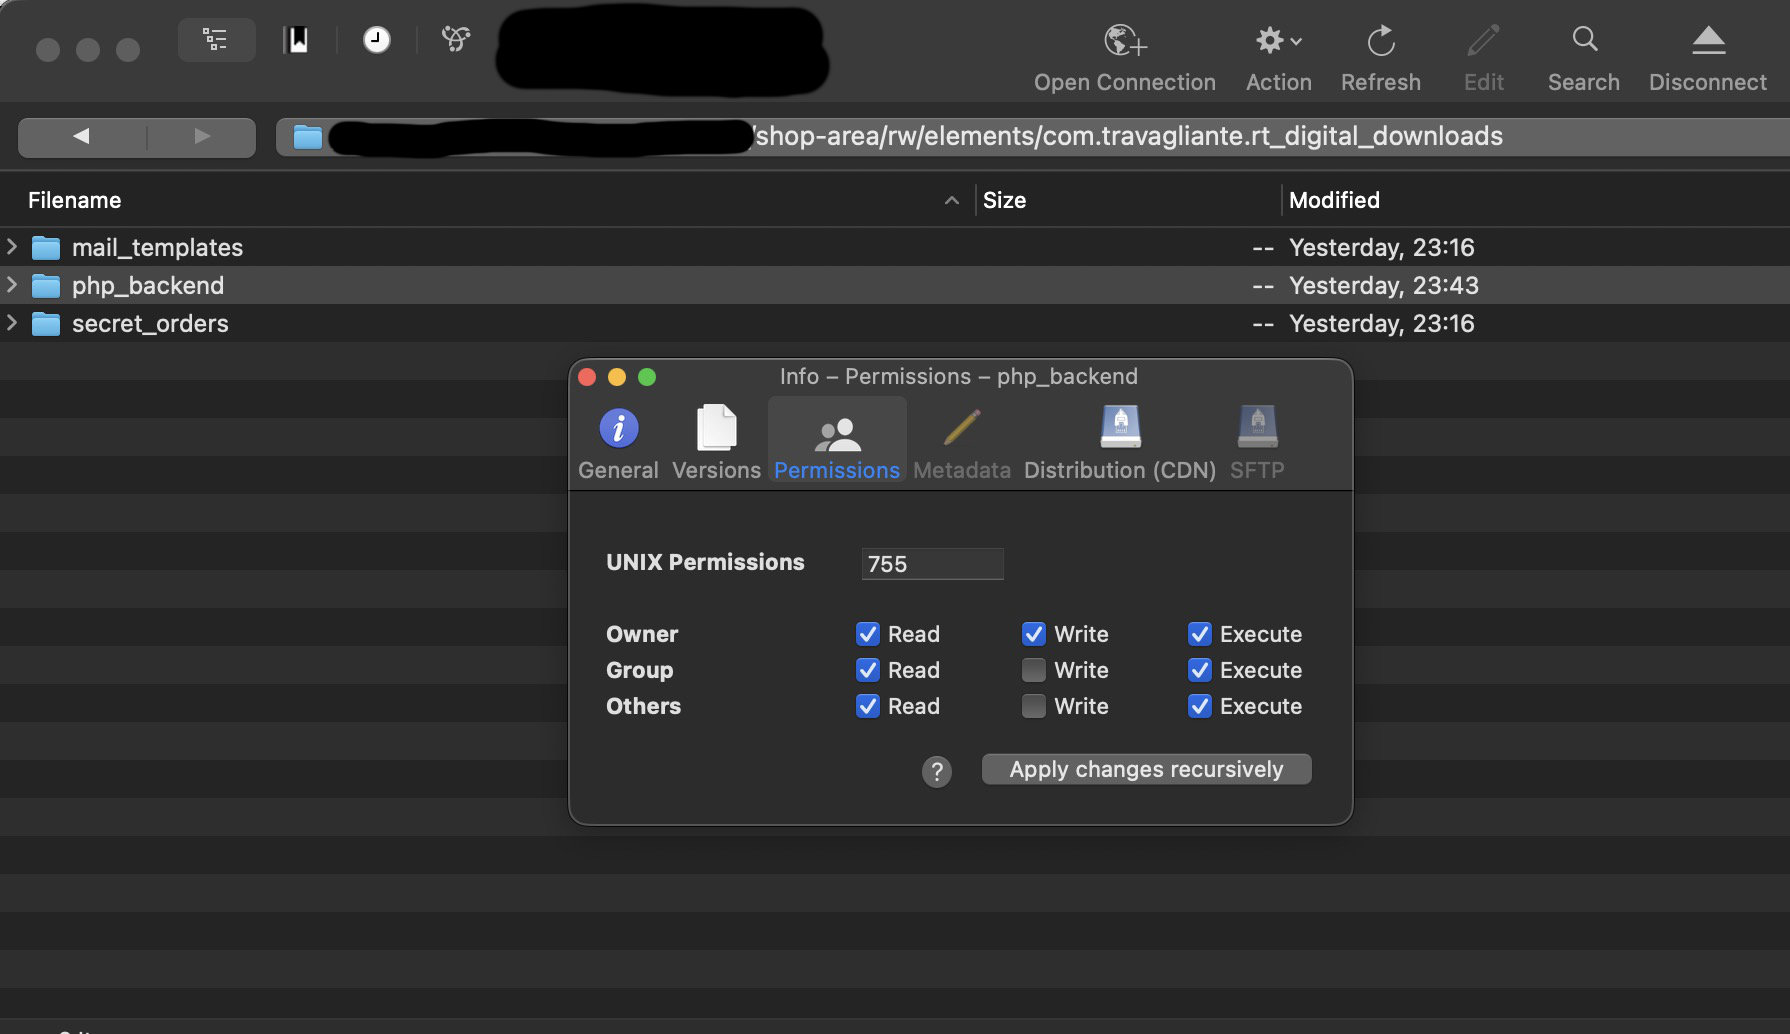This screenshot has height=1034, width=1790.
Task: Open the SFTP tab
Action: tap(1257, 443)
